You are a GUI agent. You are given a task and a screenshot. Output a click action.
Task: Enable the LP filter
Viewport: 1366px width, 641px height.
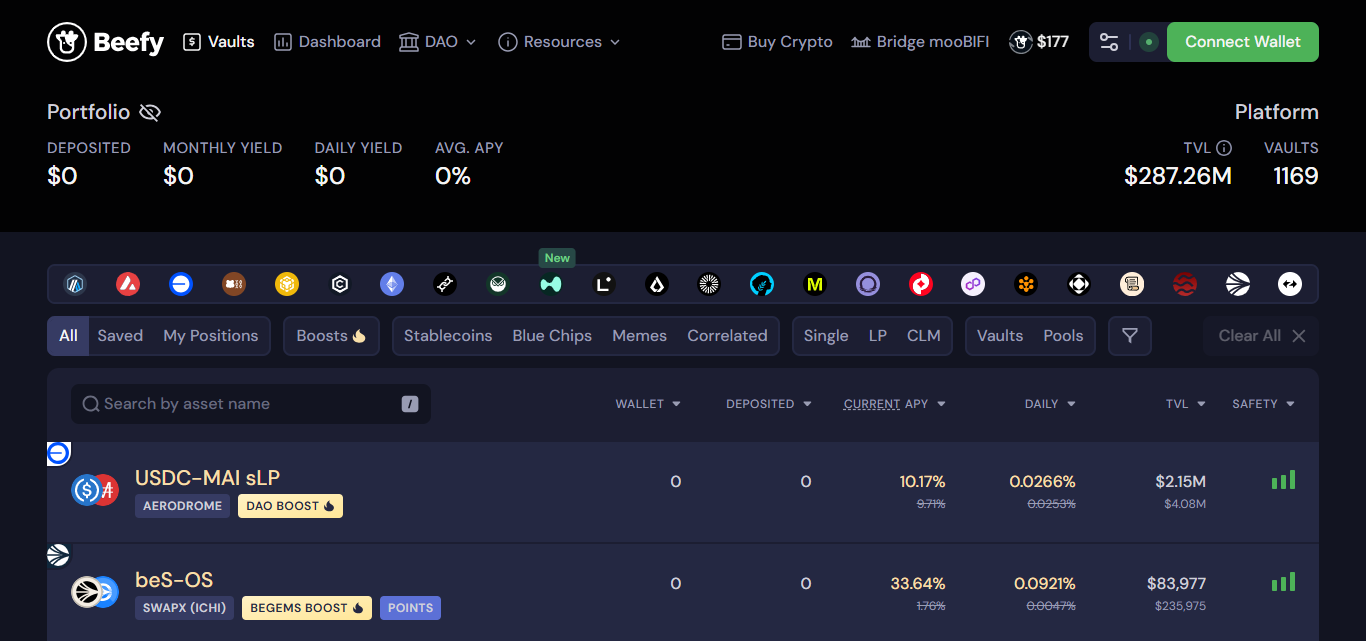pyautogui.click(x=877, y=336)
